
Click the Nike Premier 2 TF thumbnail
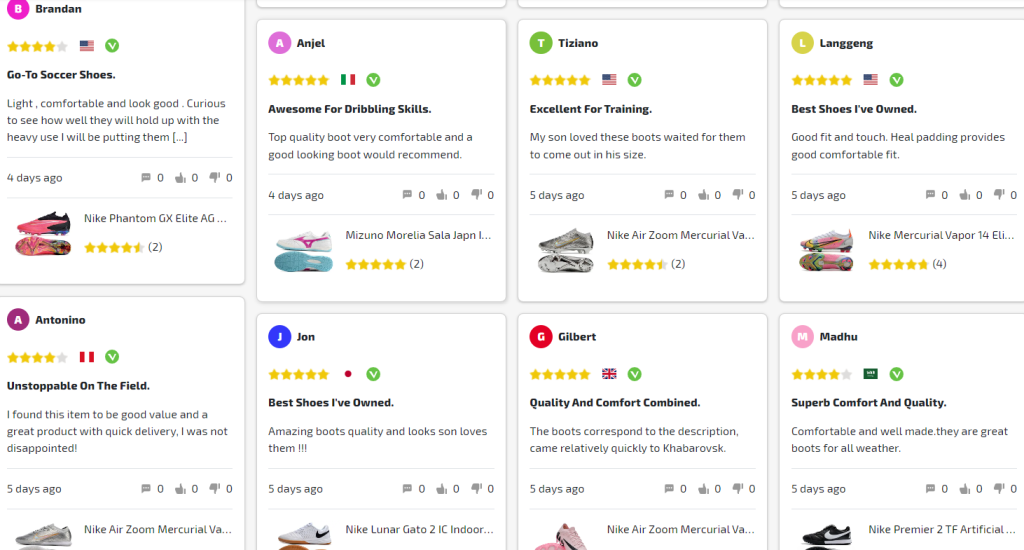click(826, 535)
